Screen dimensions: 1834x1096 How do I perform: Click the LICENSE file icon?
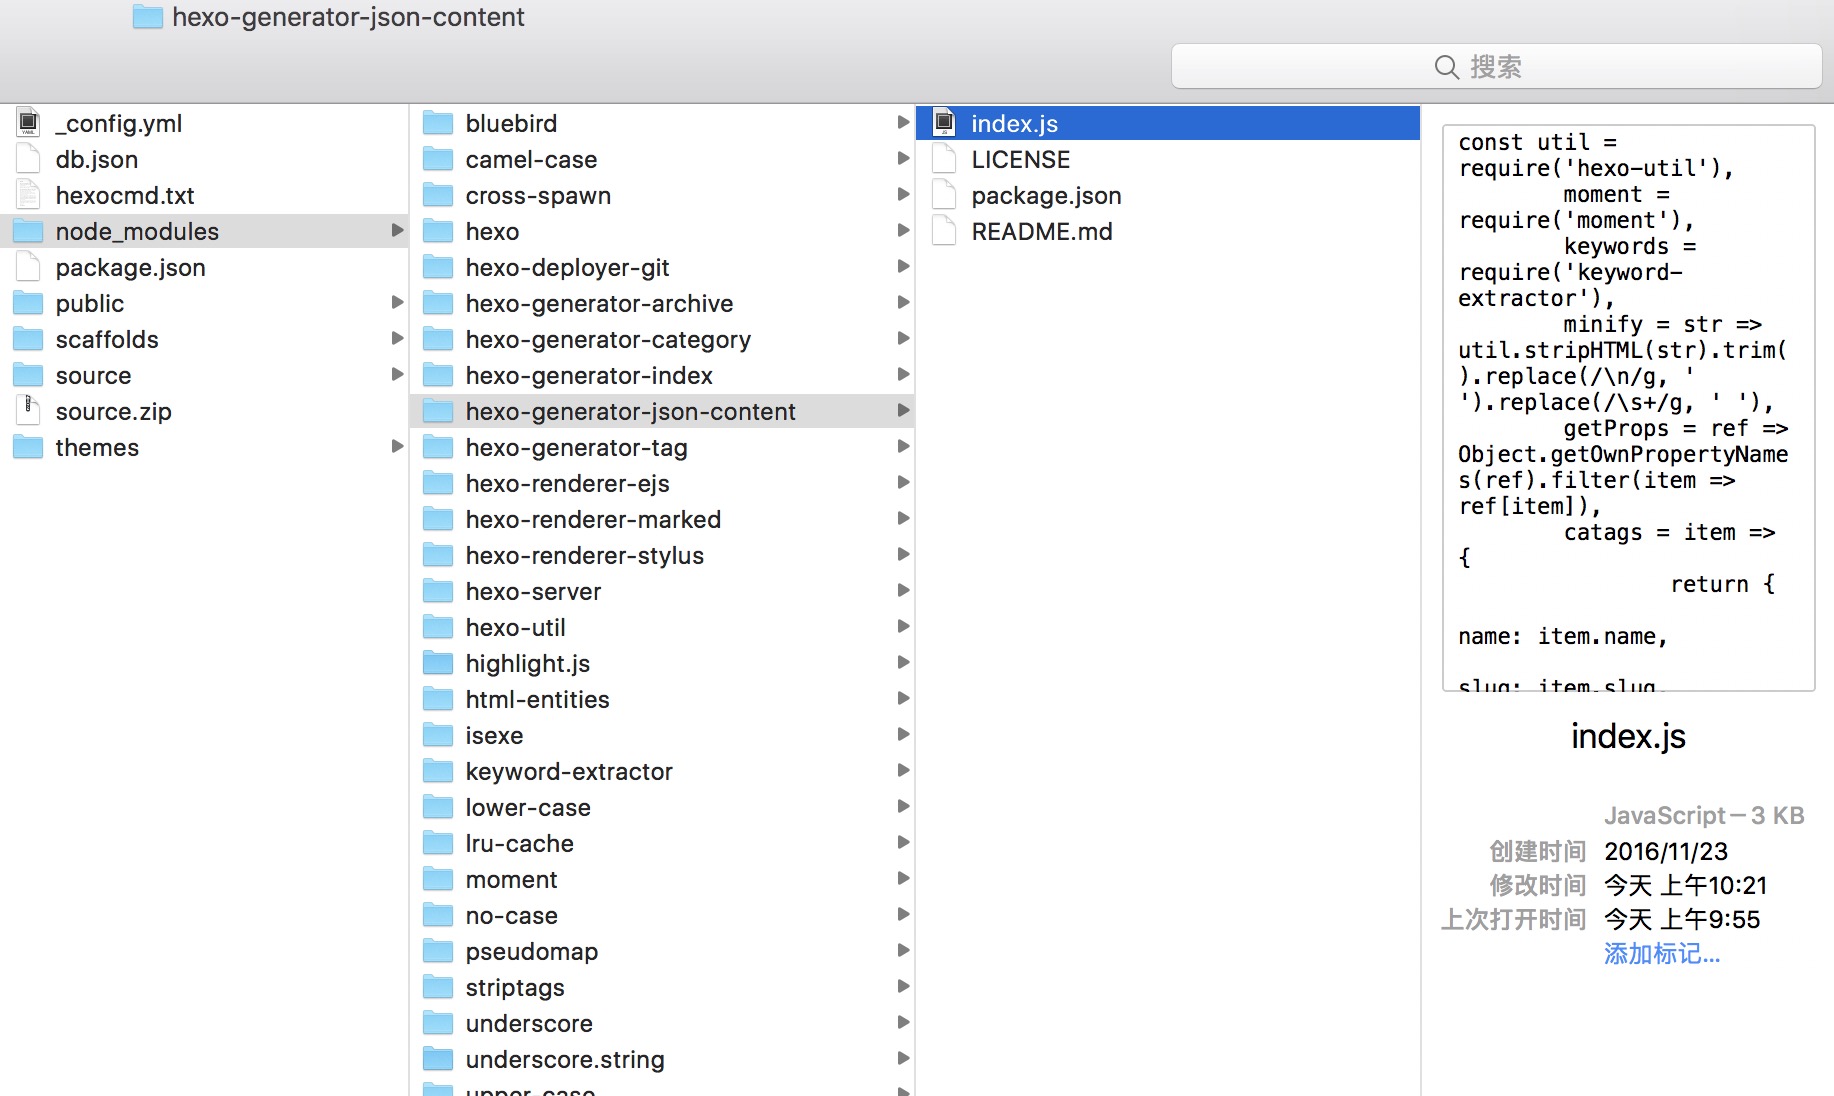coord(944,159)
